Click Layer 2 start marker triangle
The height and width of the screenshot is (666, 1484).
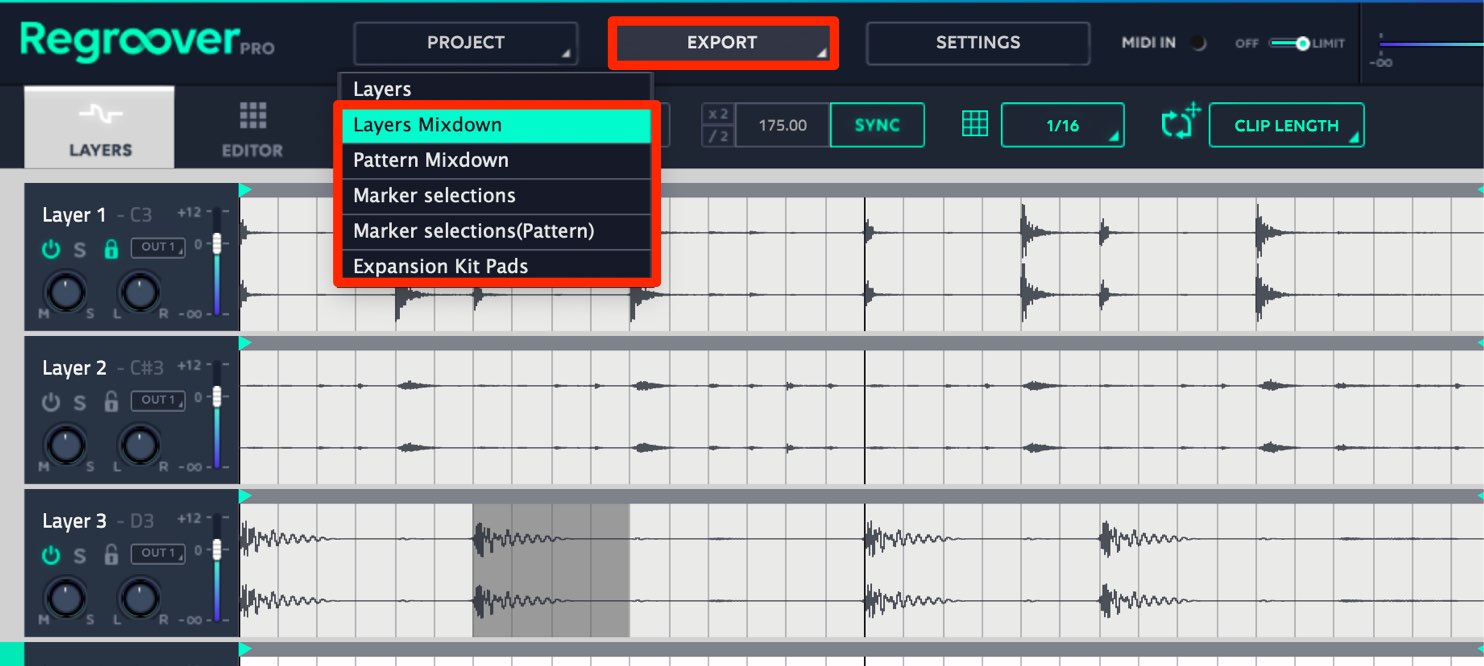(246, 343)
